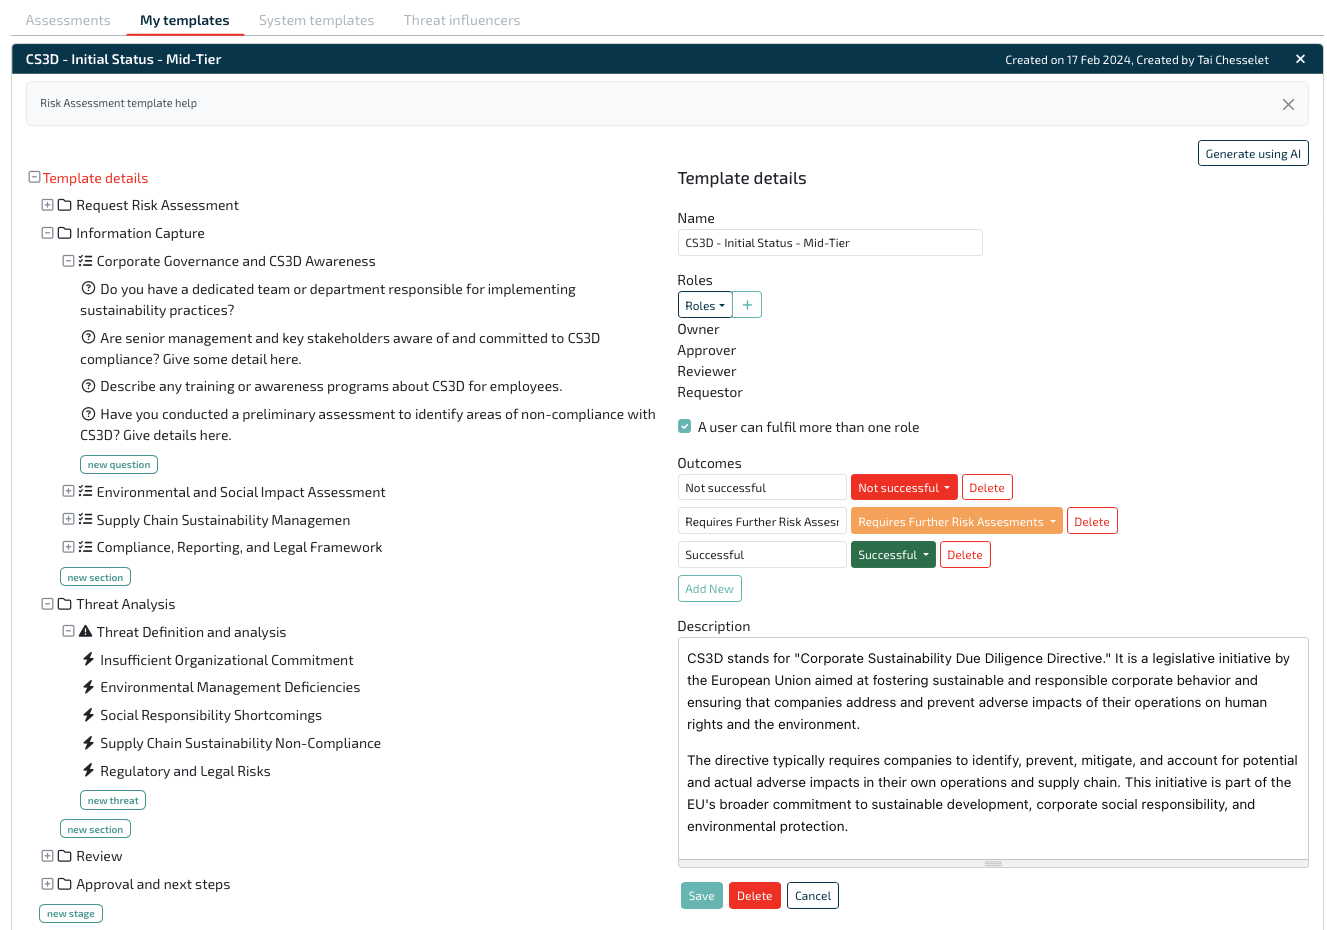Click the Generate using AI button

(x=1253, y=153)
